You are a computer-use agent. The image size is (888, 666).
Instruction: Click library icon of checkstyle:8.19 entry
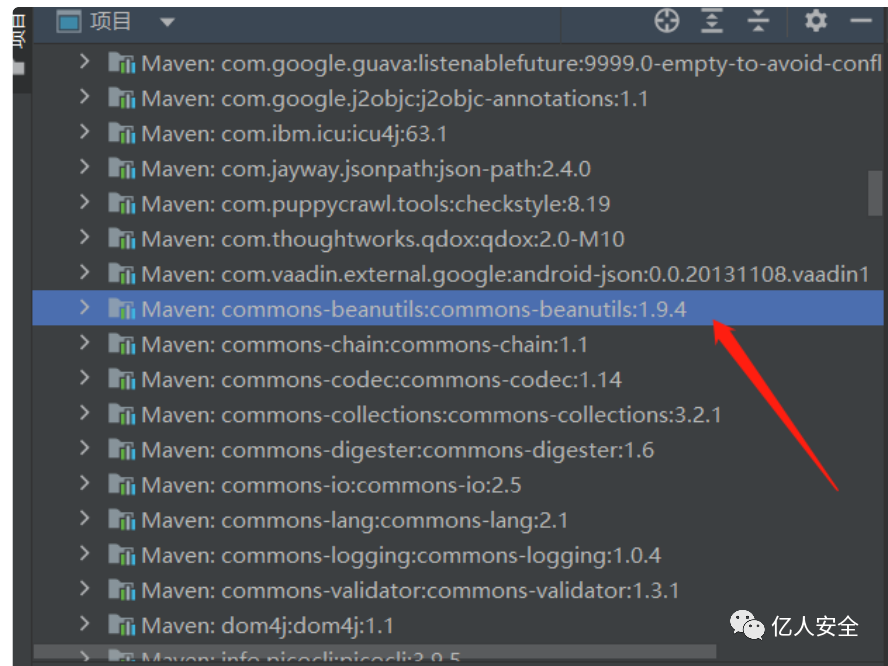coord(122,203)
